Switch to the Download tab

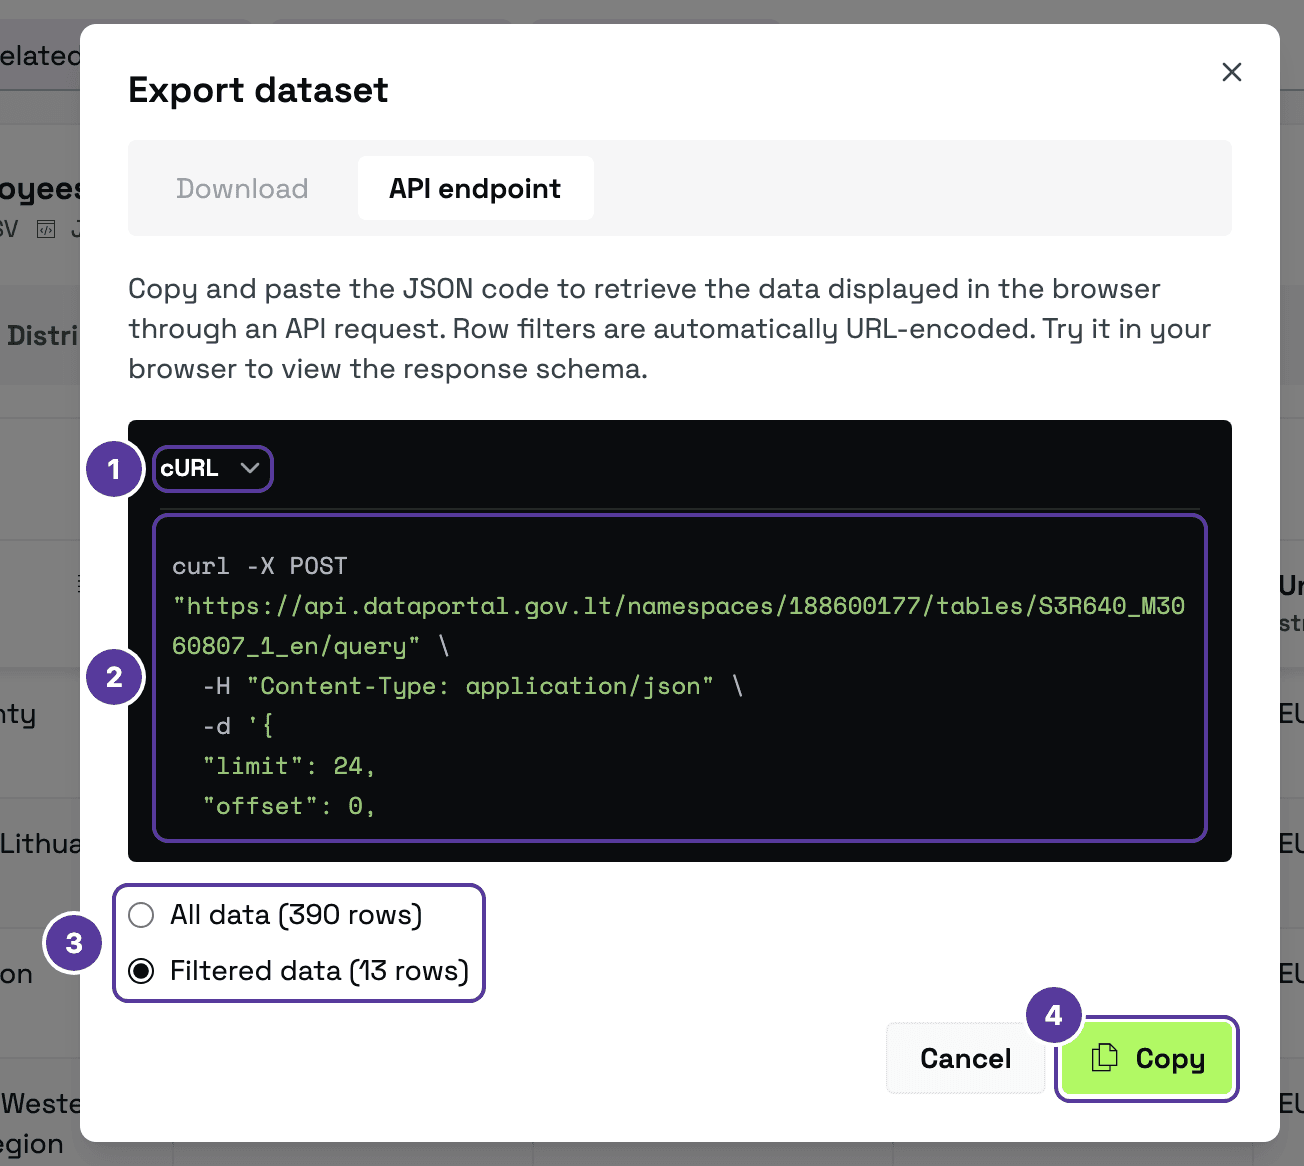(242, 188)
